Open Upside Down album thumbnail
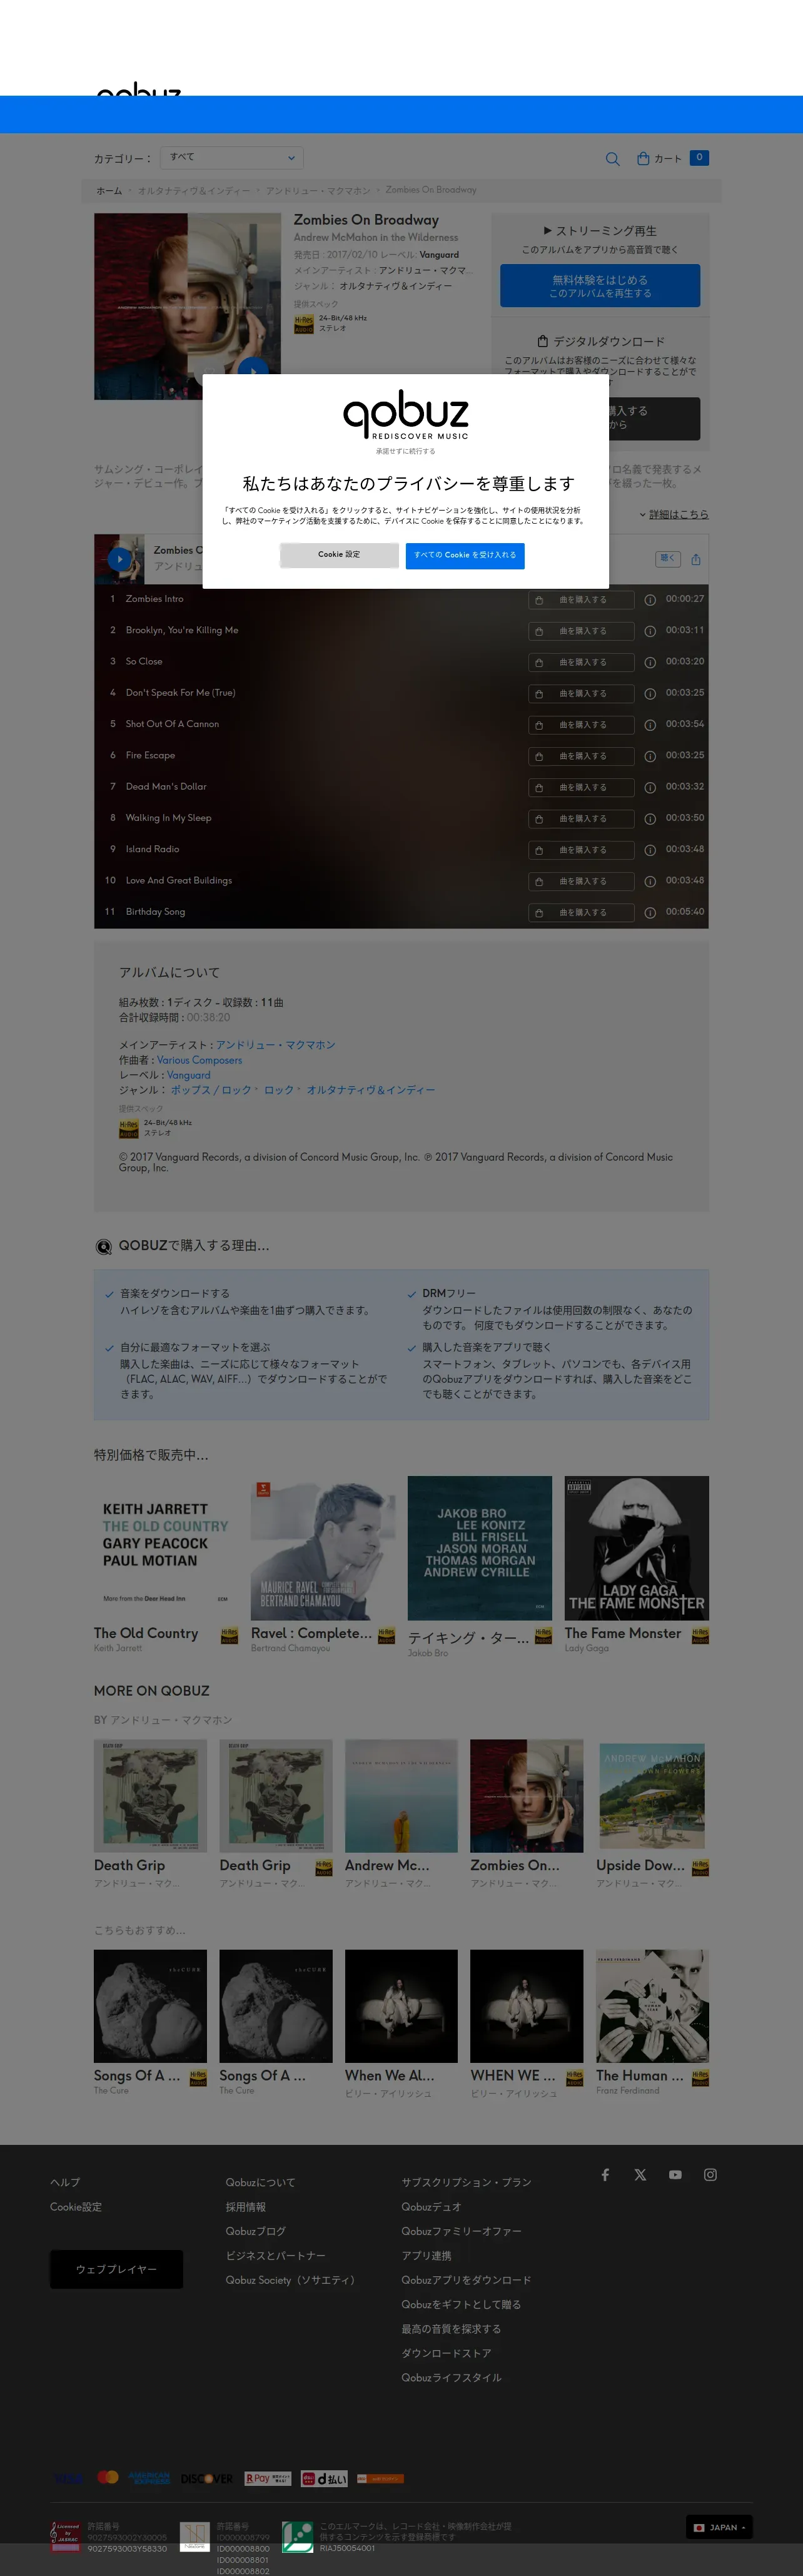The height and width of the screenshot is (2576, 803). coord(652,1796)
